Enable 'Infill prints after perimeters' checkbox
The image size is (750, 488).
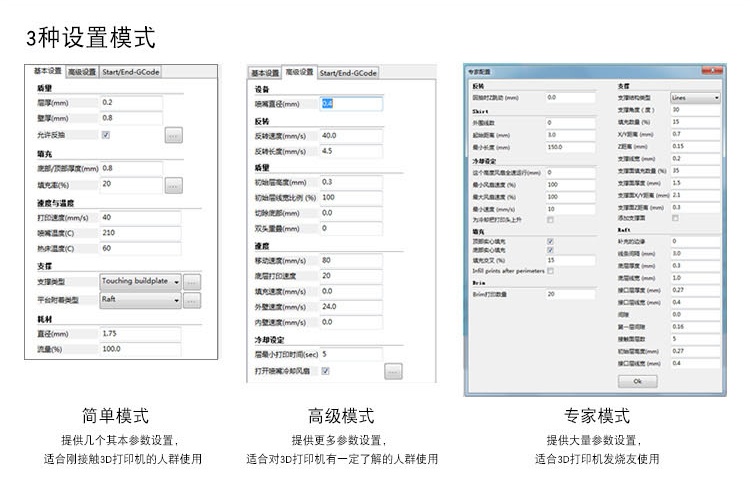pyautogui.click(x=550, y=270)
